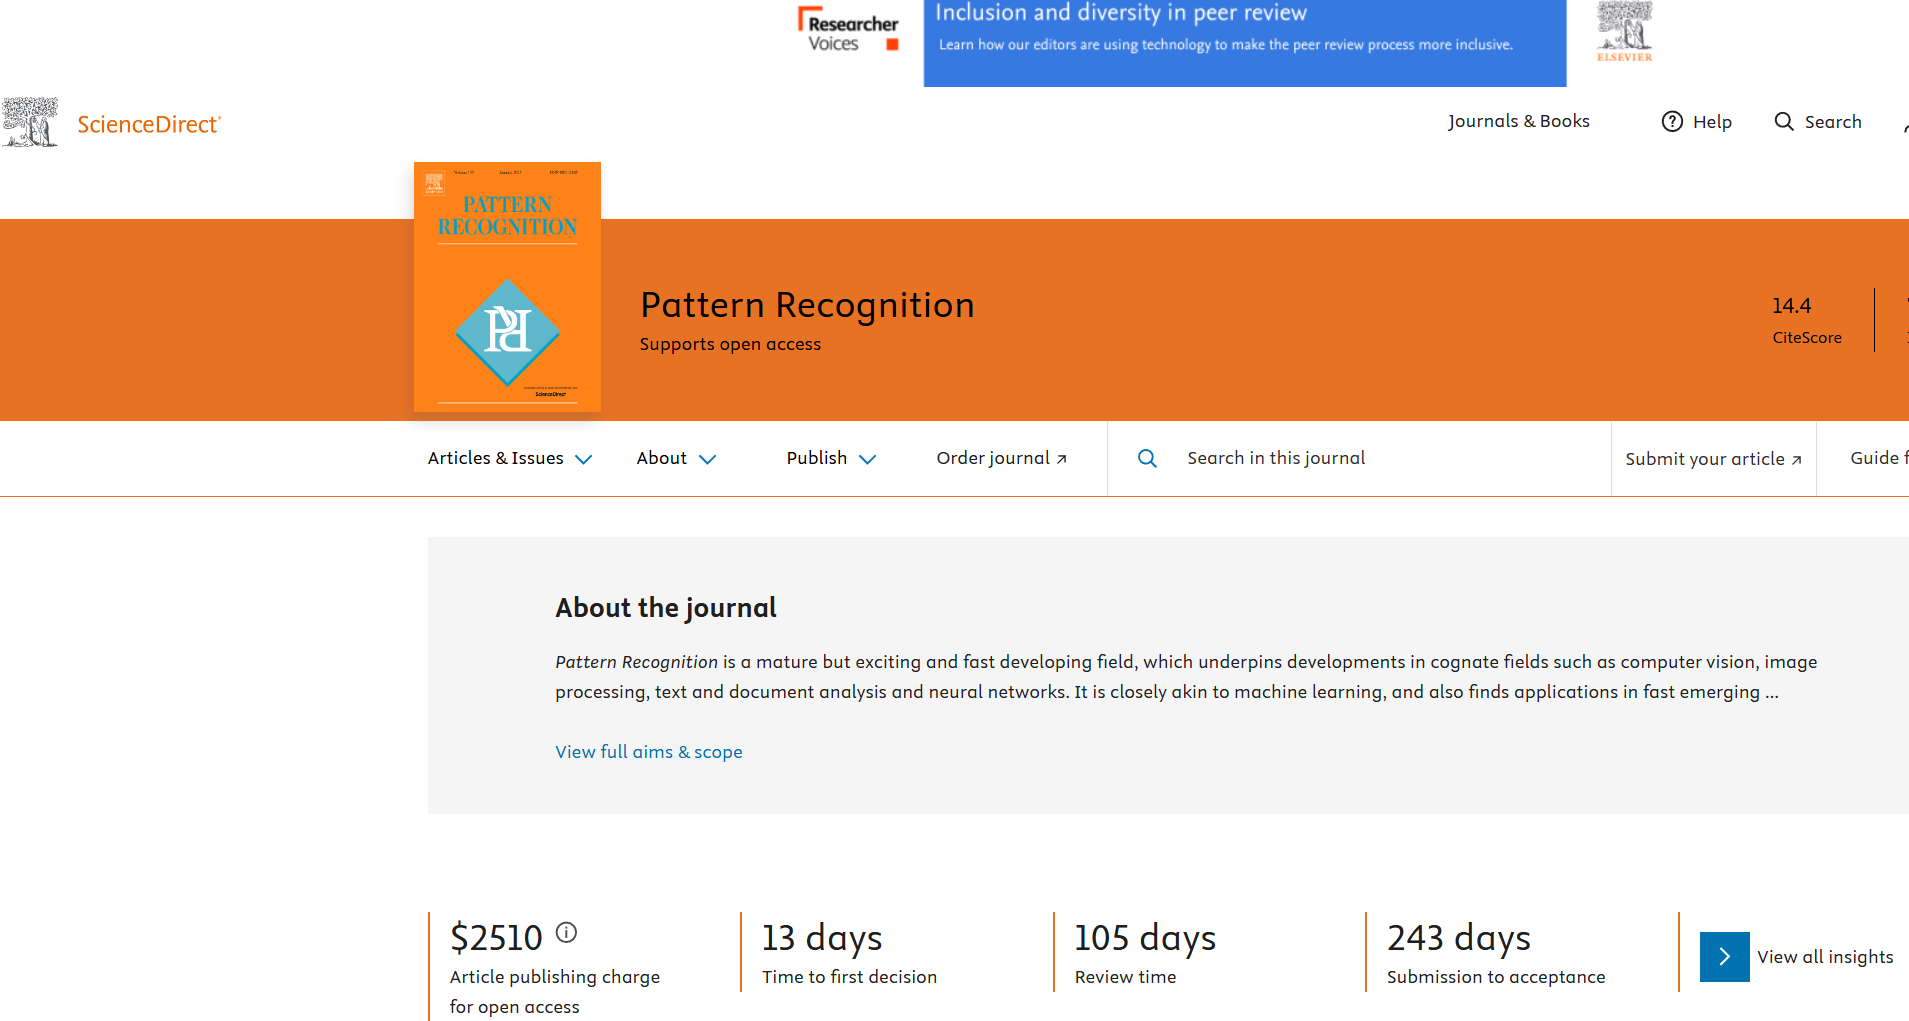Expand the About dropdown chevron
1909x1021 pixels.
[707, 459]
